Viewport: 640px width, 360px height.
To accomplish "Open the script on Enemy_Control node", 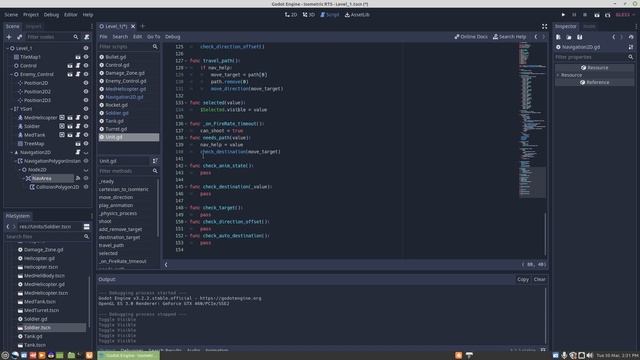I will (78, 74).
